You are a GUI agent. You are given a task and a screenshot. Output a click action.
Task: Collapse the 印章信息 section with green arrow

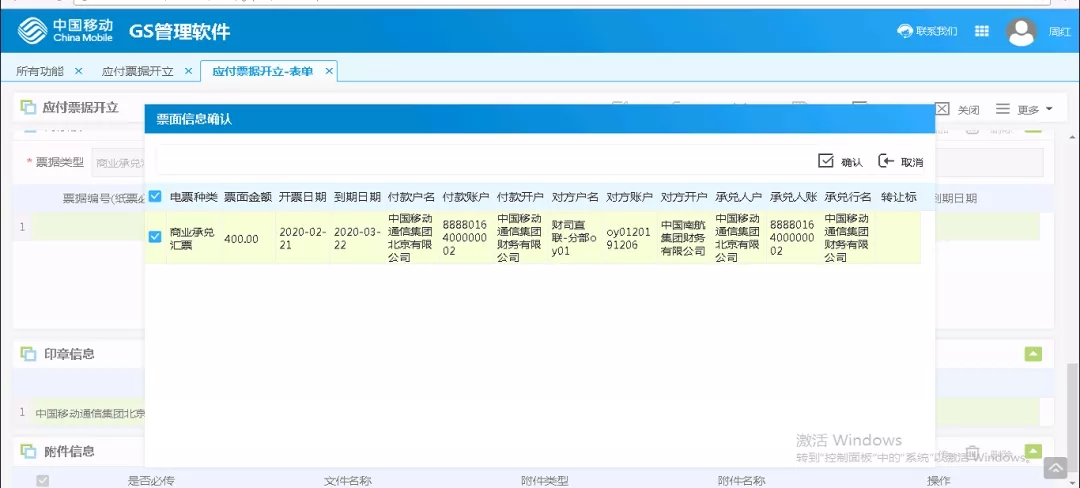click(x=1033, y=354)
